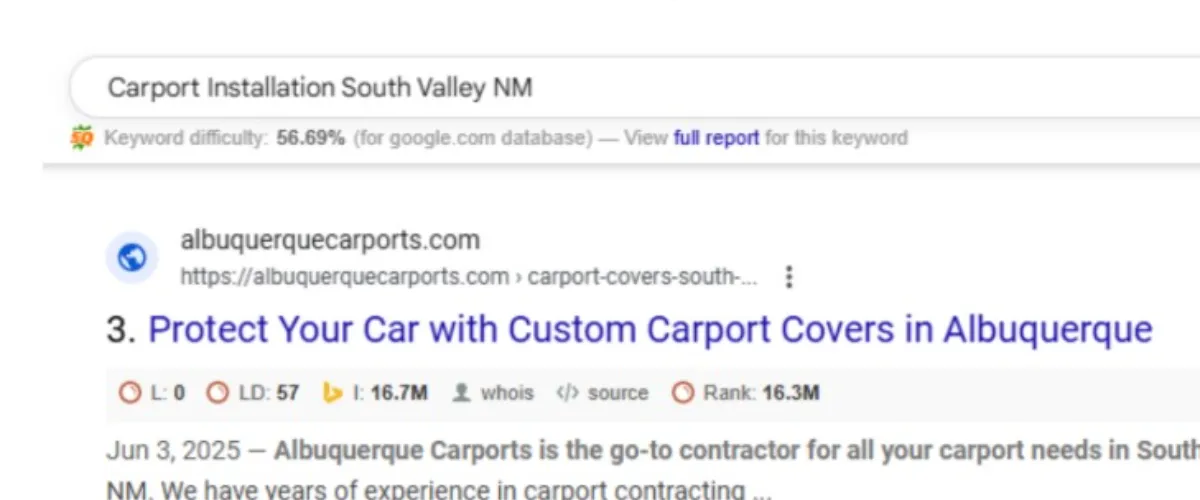Image resolution: width=1200 pixels, height=500 pixels.
Task: Click the circular icon next to Rank
Action: tap(683, 393)
